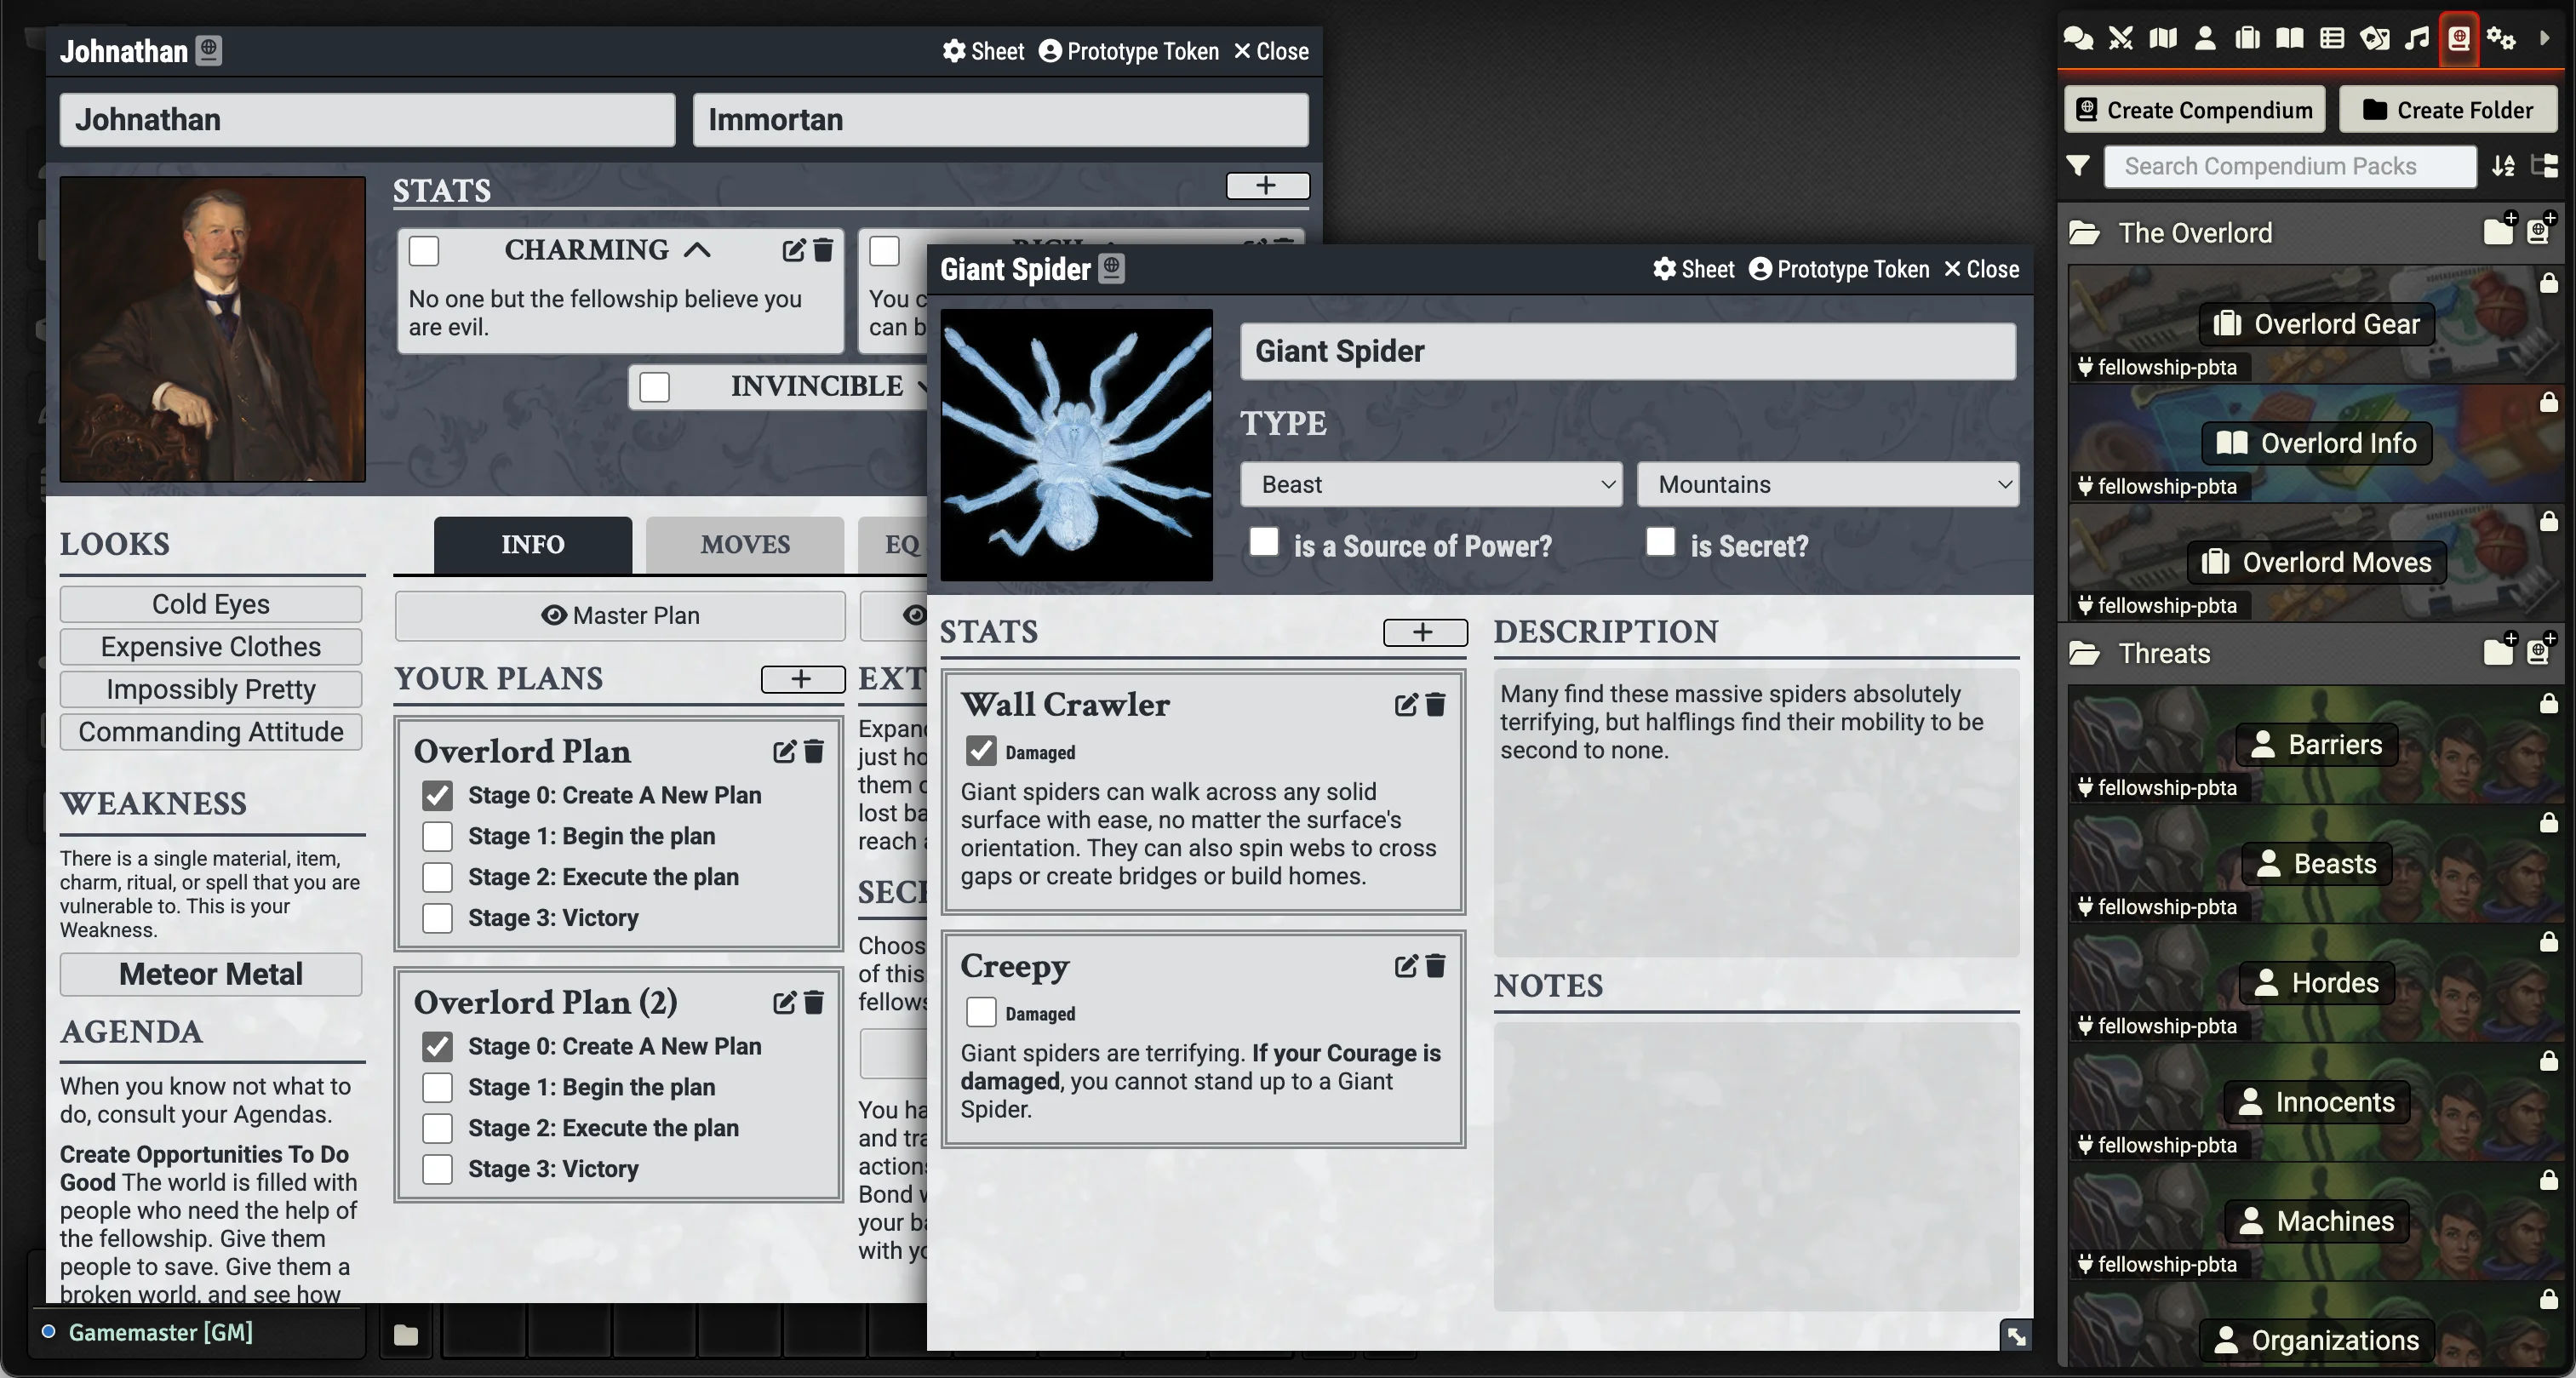Open the Beast type dropdown
The width and height of the screenshot is (2576, 1378).
point(1430,484)
